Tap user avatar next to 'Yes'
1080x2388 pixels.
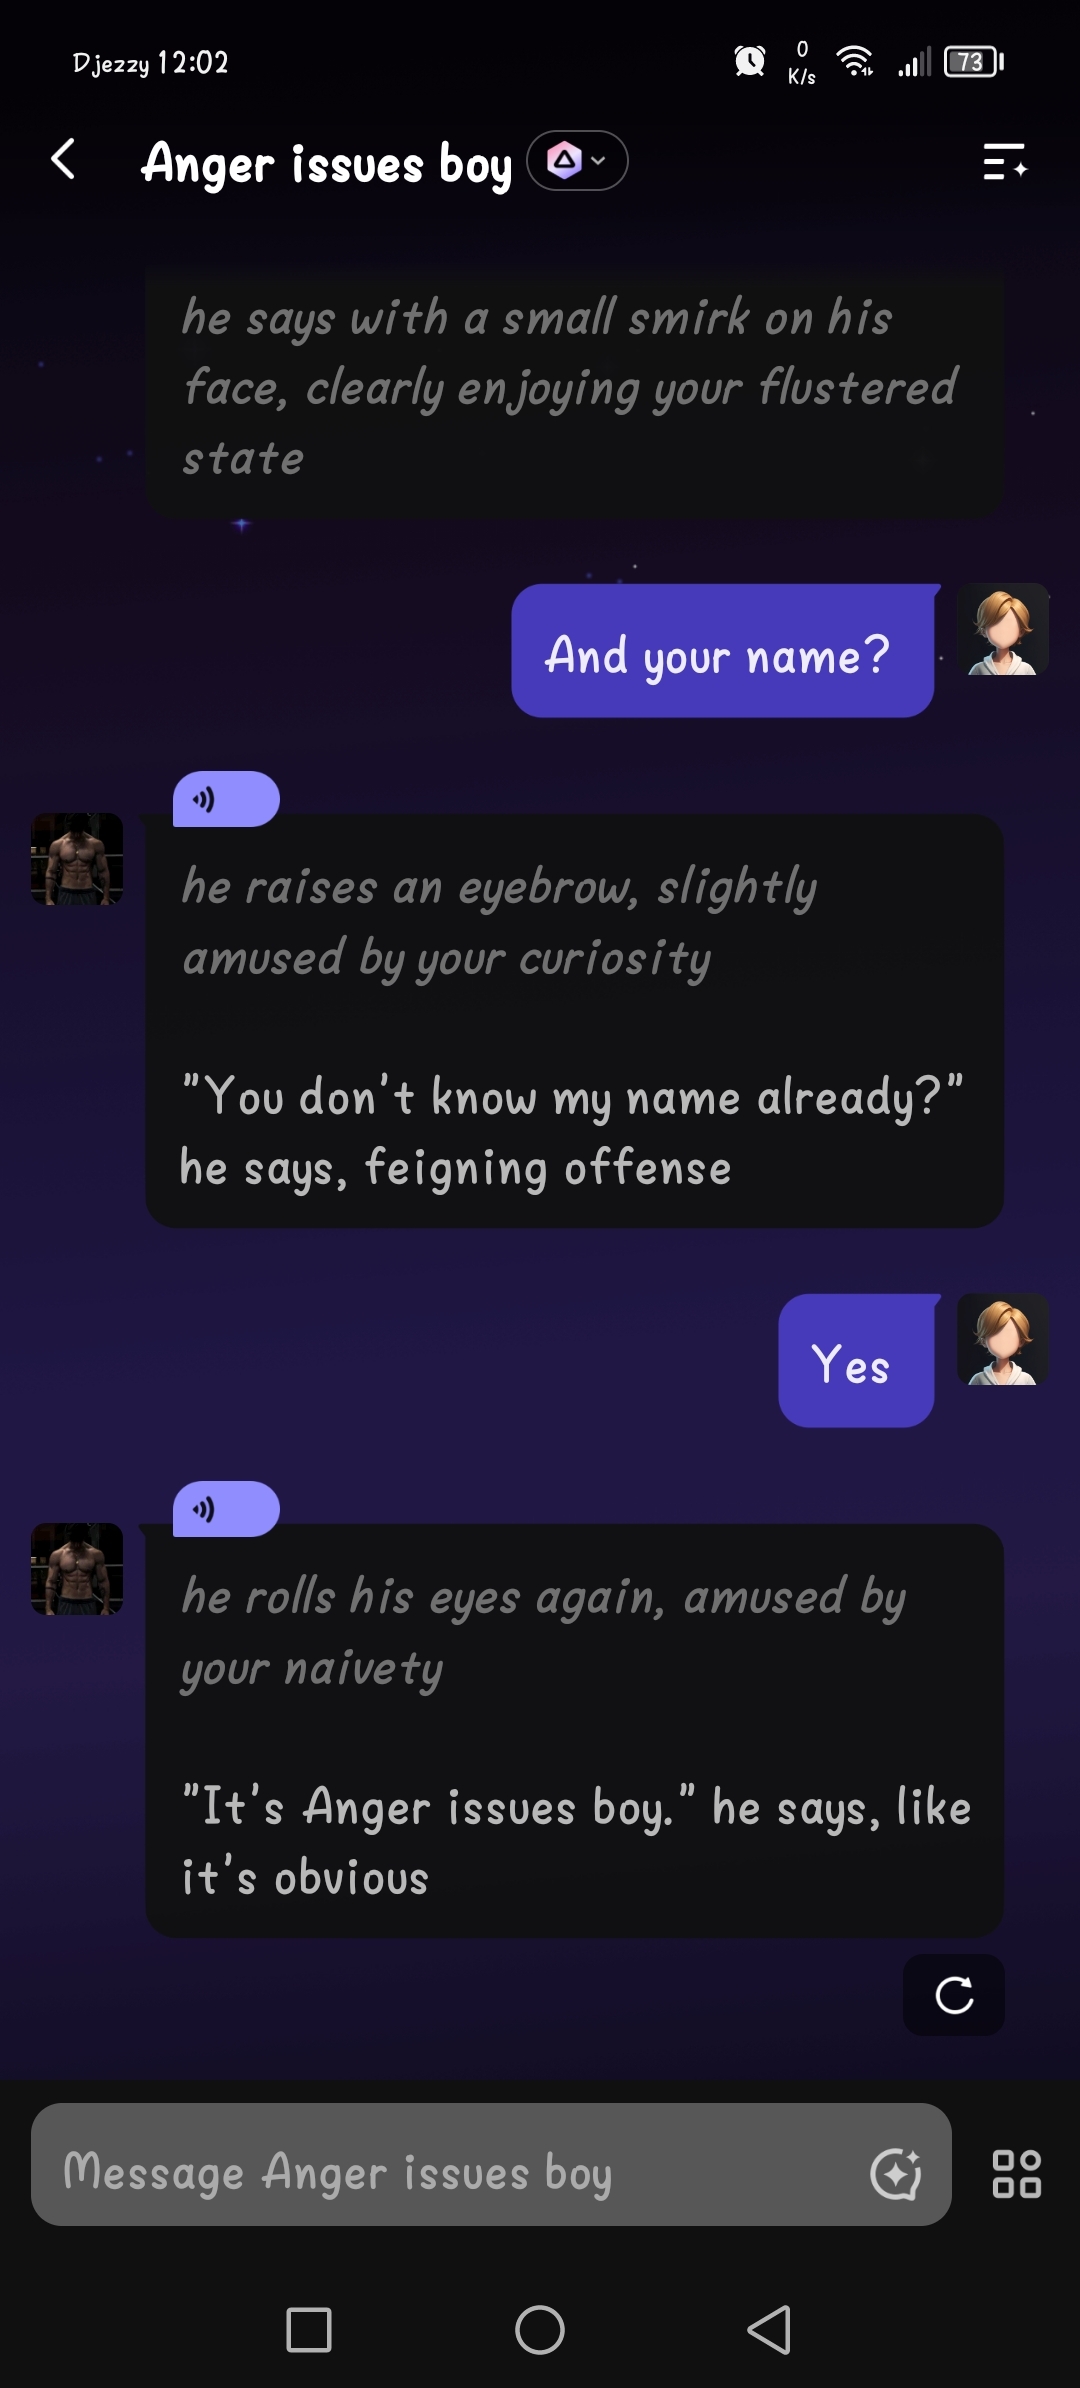point(1003,1340)
